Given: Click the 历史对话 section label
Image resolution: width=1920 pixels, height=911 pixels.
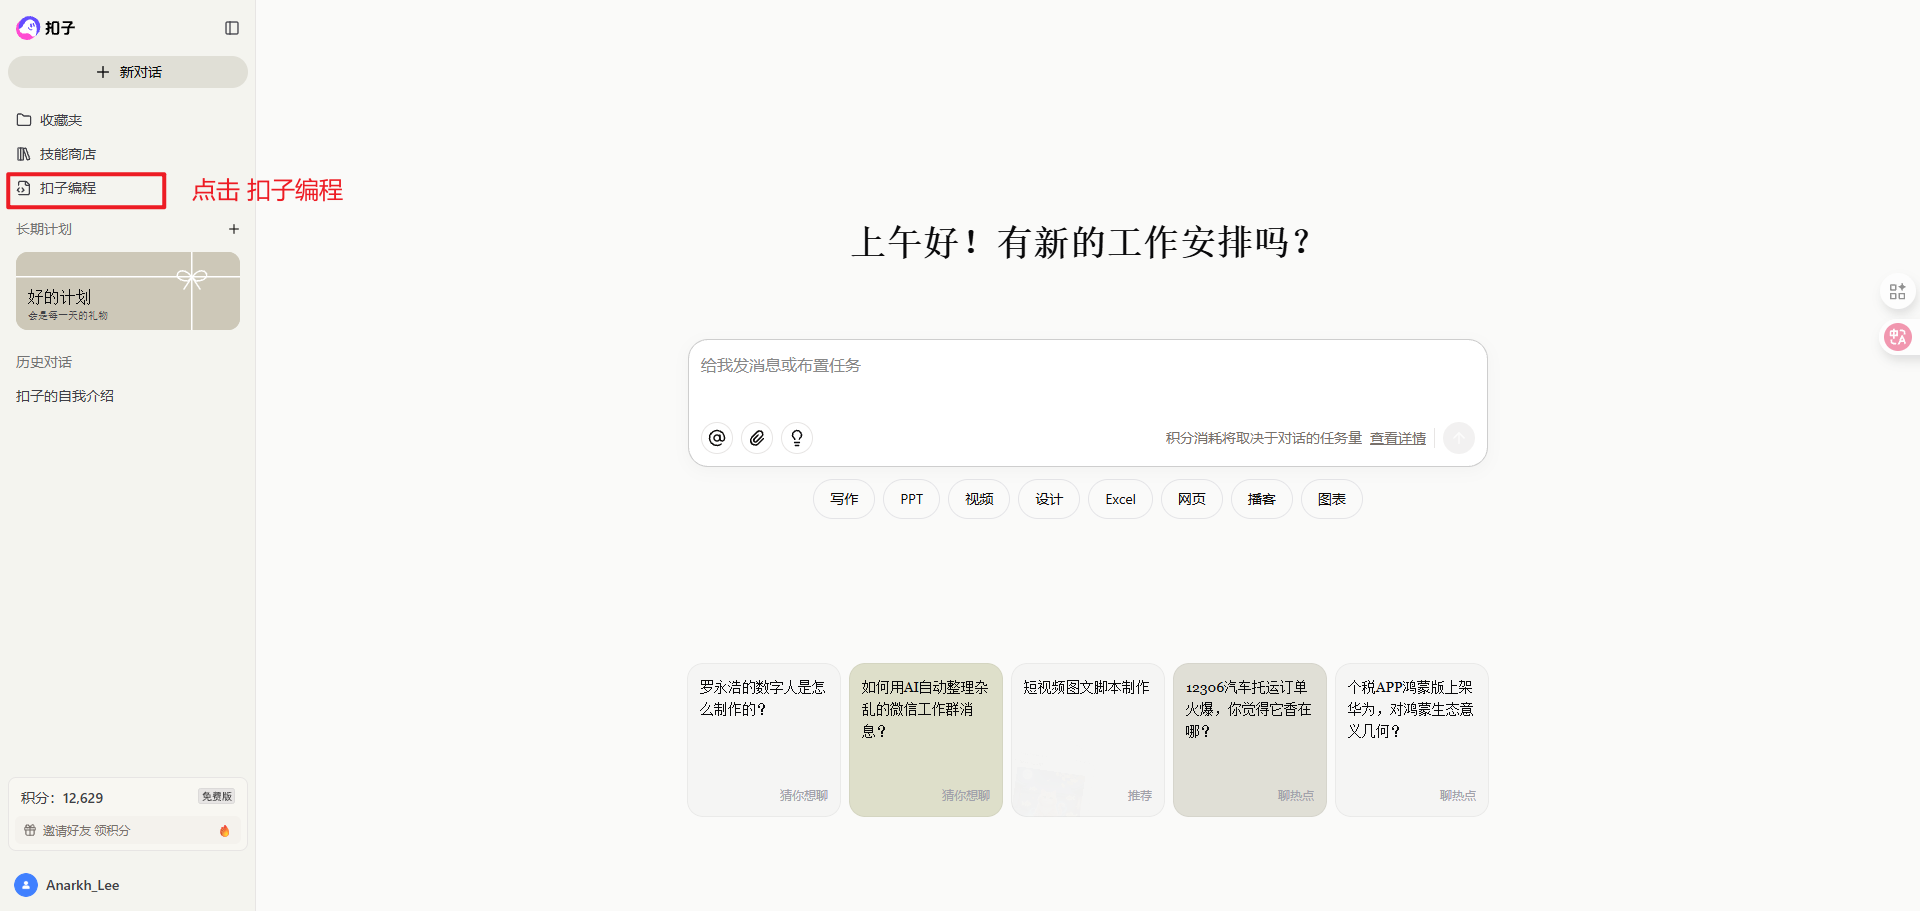Looking at the screenshot, I should click(44, 362).
